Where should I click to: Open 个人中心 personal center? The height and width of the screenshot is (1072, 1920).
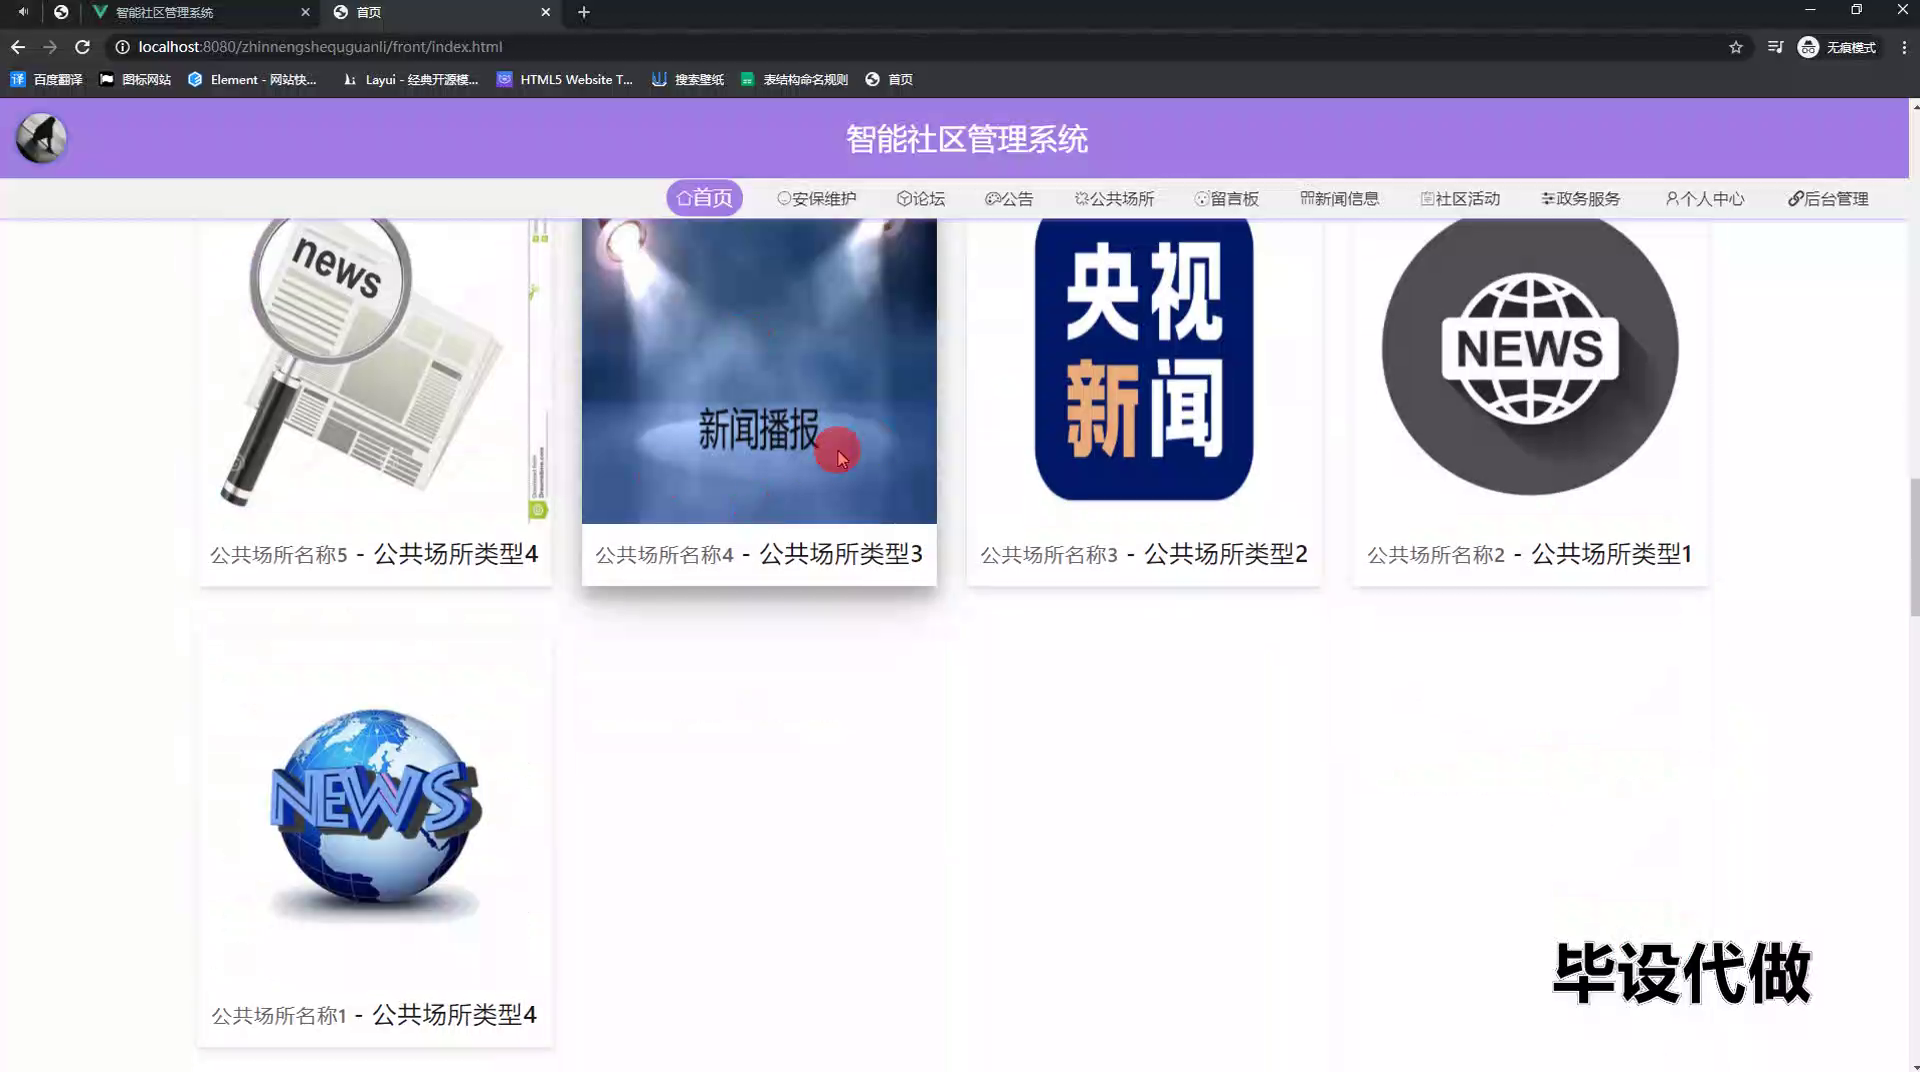1705,199
